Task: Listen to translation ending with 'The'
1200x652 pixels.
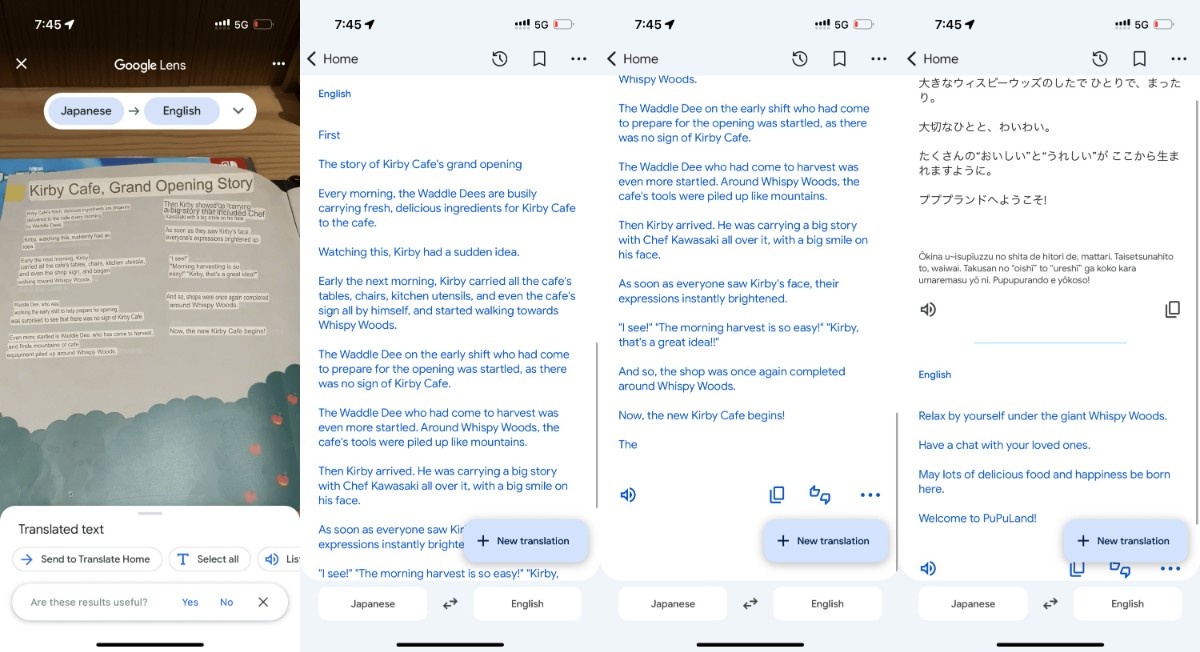Action: pyautogui.click(x=628, y=495)
